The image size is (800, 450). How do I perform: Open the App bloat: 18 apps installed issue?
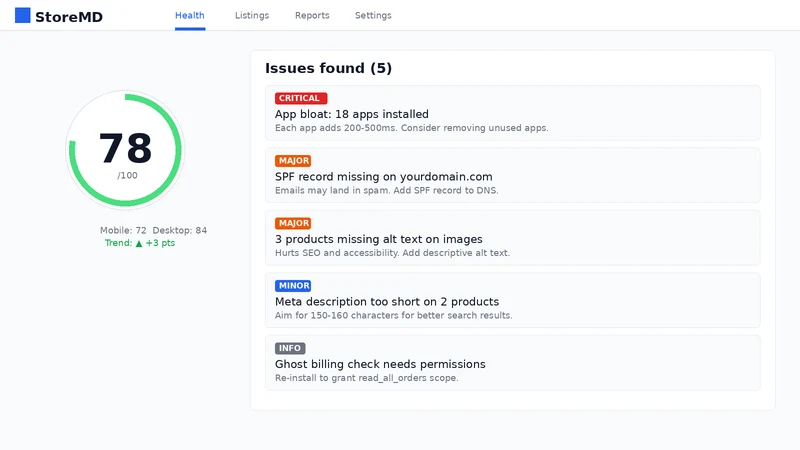513,113
